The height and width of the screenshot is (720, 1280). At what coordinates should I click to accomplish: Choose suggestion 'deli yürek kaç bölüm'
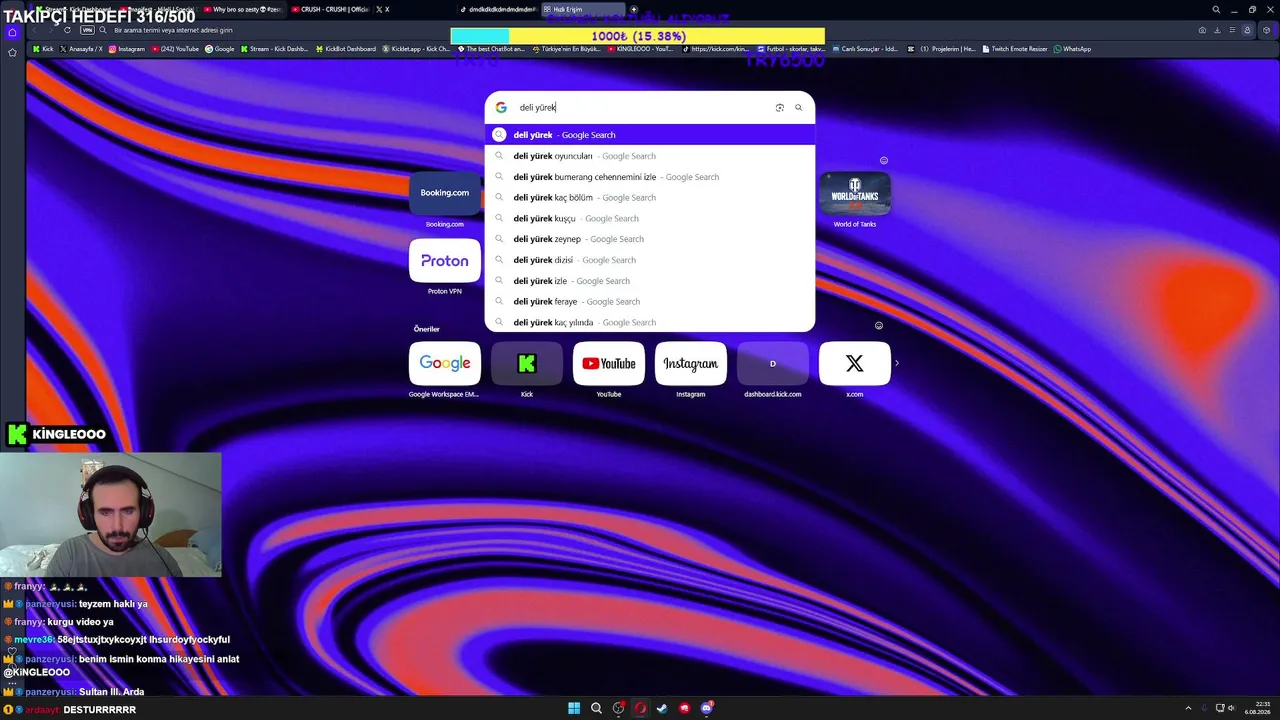650,198
